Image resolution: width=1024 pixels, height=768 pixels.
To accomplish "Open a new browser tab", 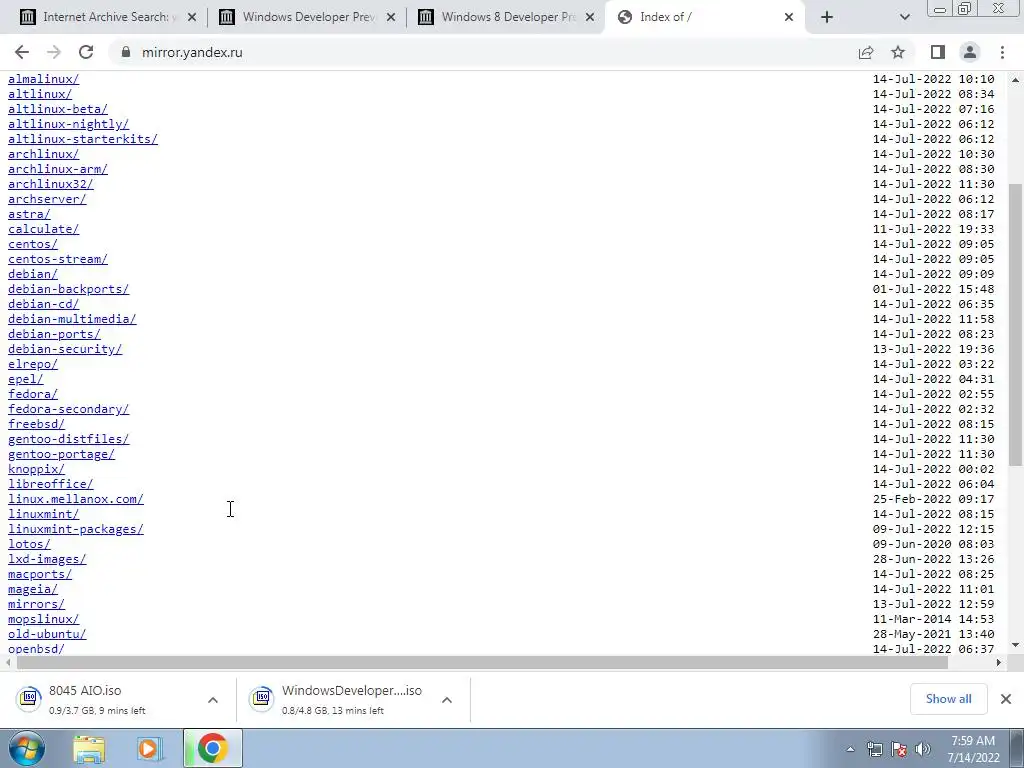I will pyautogui.click(x=827, y=17).
